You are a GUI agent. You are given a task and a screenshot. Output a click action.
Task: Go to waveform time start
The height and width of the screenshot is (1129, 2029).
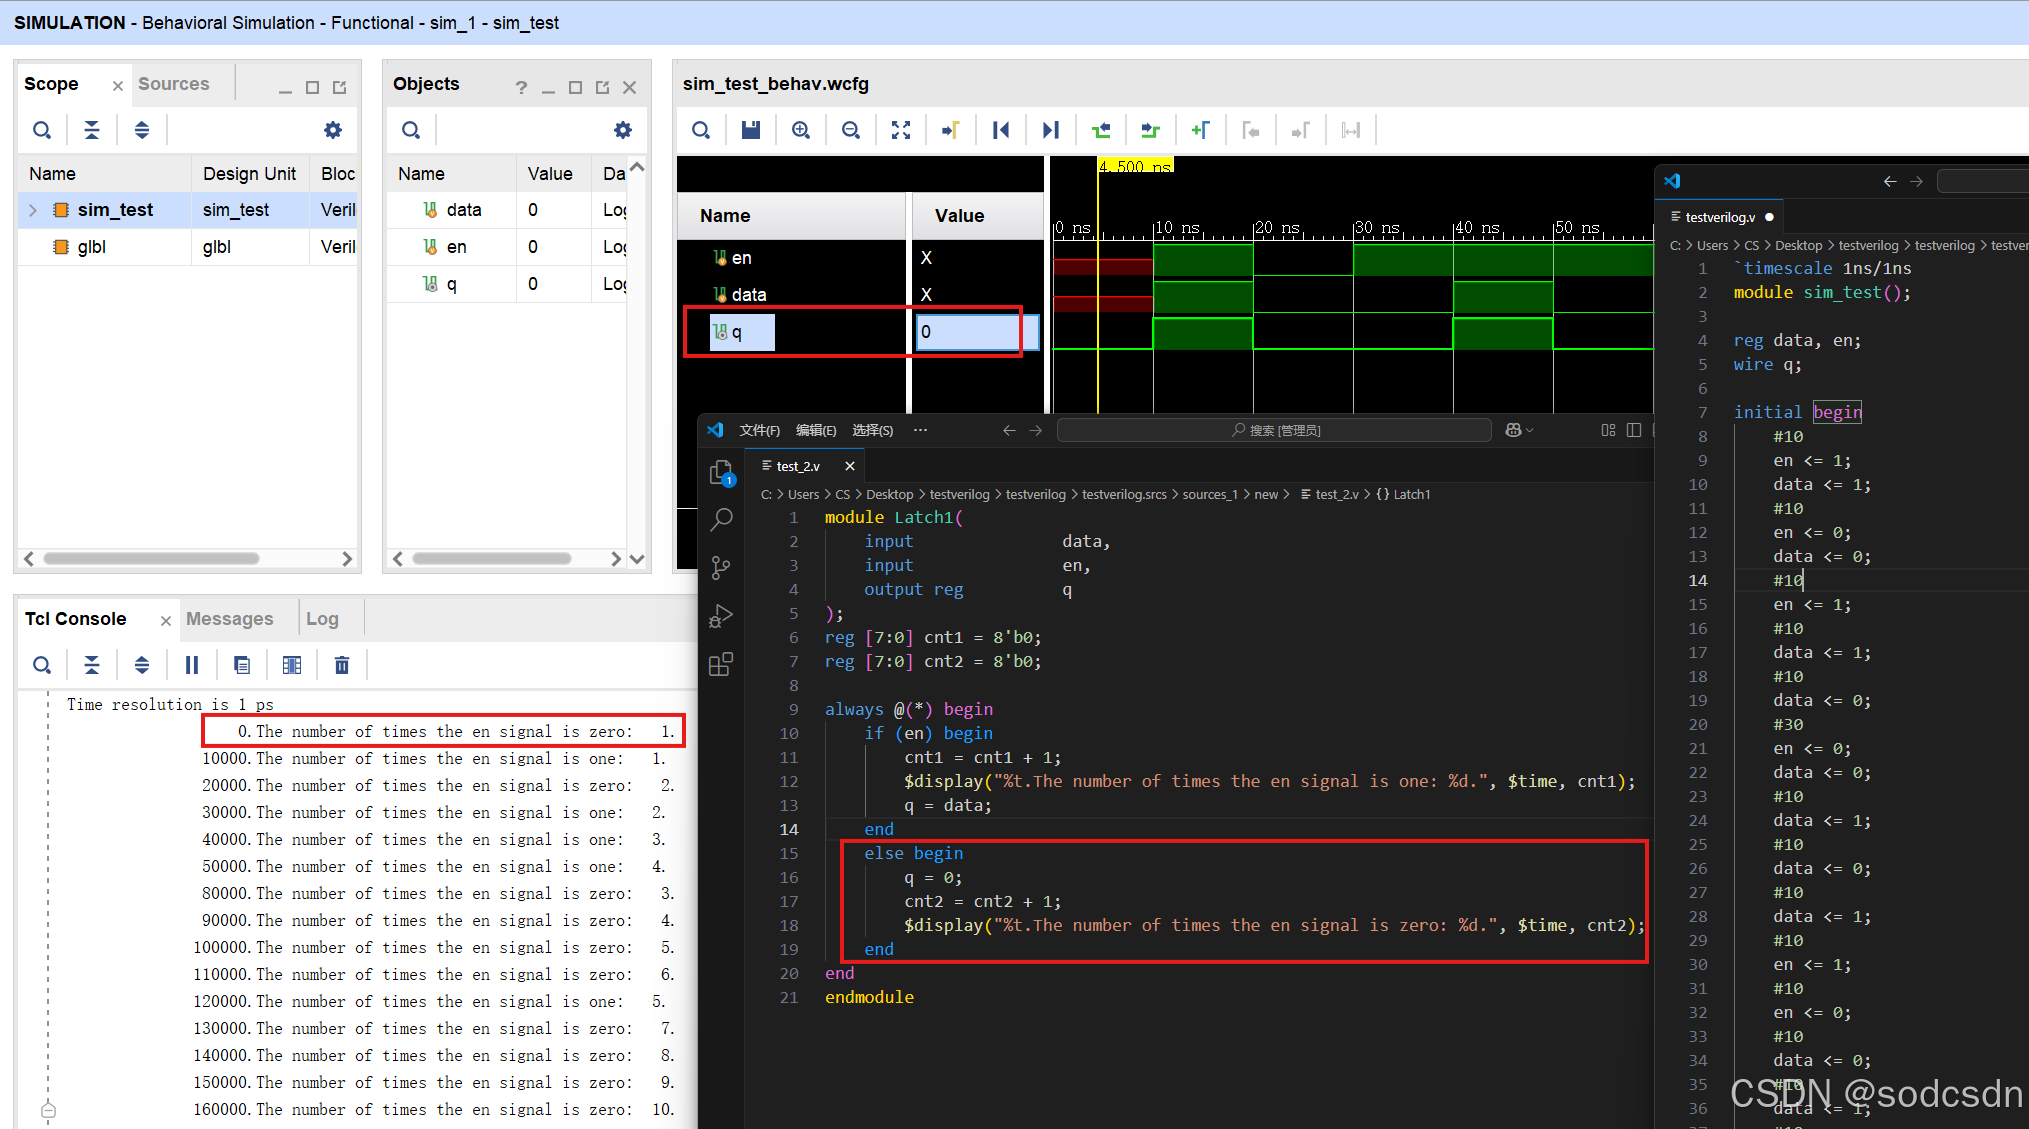1001,130
